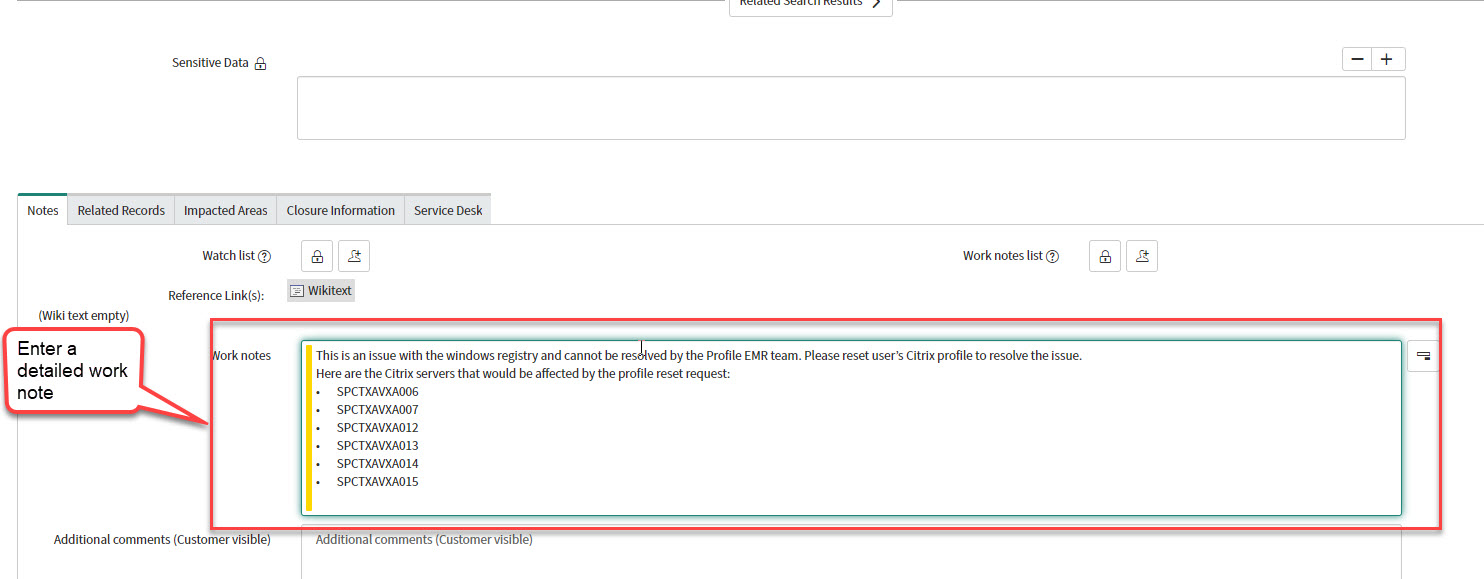The width and height of the screenshot is (1484, 579).
Task: Unlock the Watch list field
Action: click(x=317, y=256)
